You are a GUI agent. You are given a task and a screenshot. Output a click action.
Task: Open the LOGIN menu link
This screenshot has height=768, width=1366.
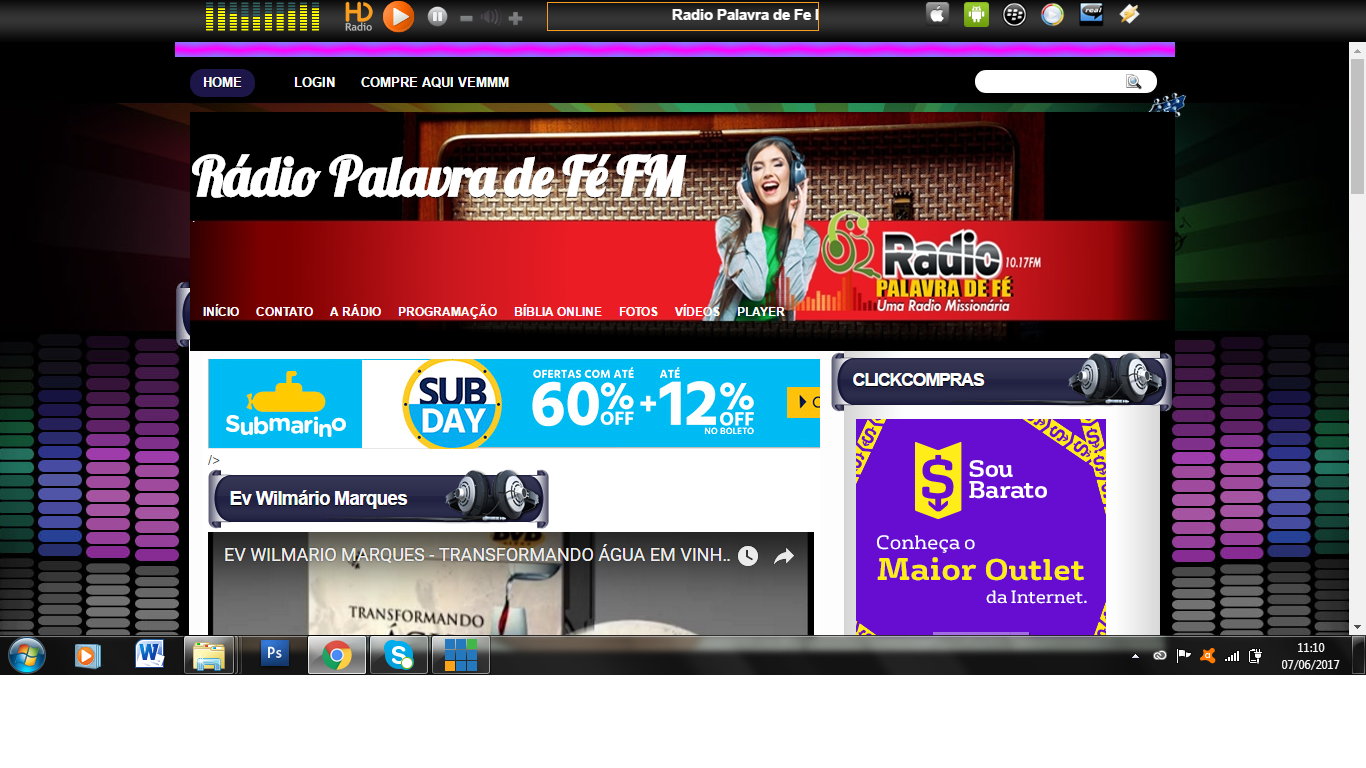pyautogui.click(x=314, y=82)
